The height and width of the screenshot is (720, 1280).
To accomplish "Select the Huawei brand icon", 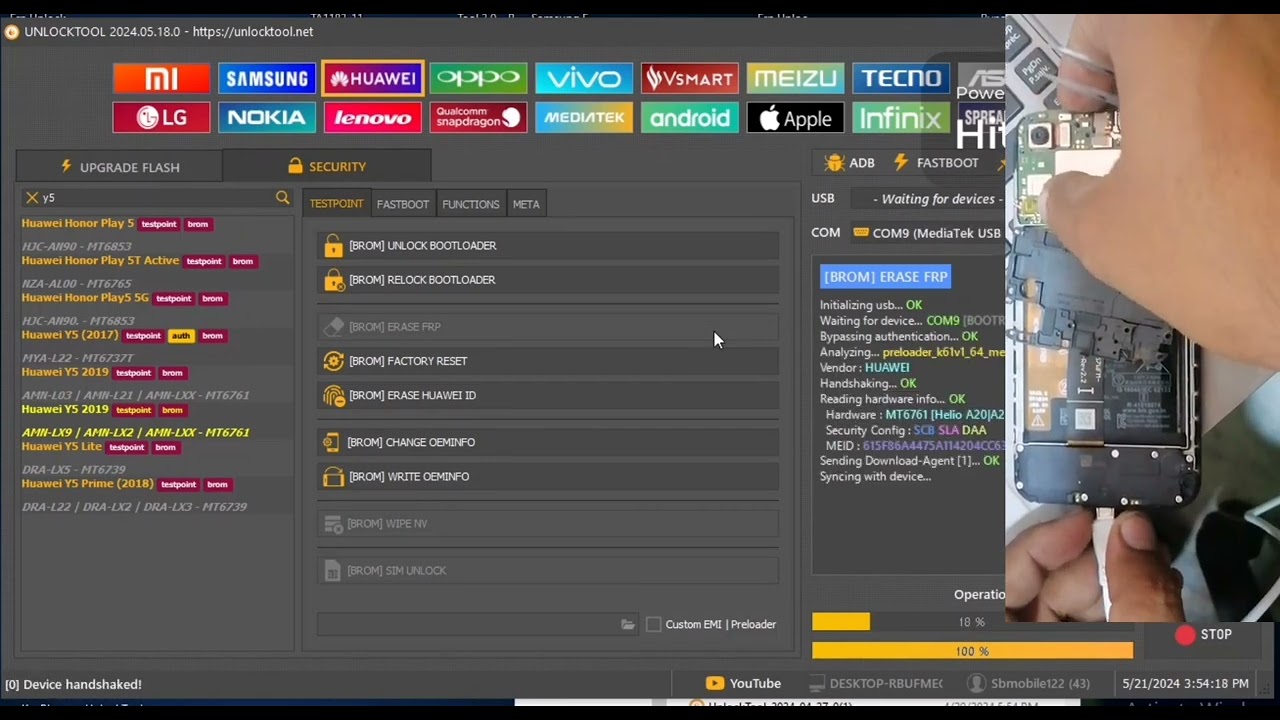I will [373, 78].
